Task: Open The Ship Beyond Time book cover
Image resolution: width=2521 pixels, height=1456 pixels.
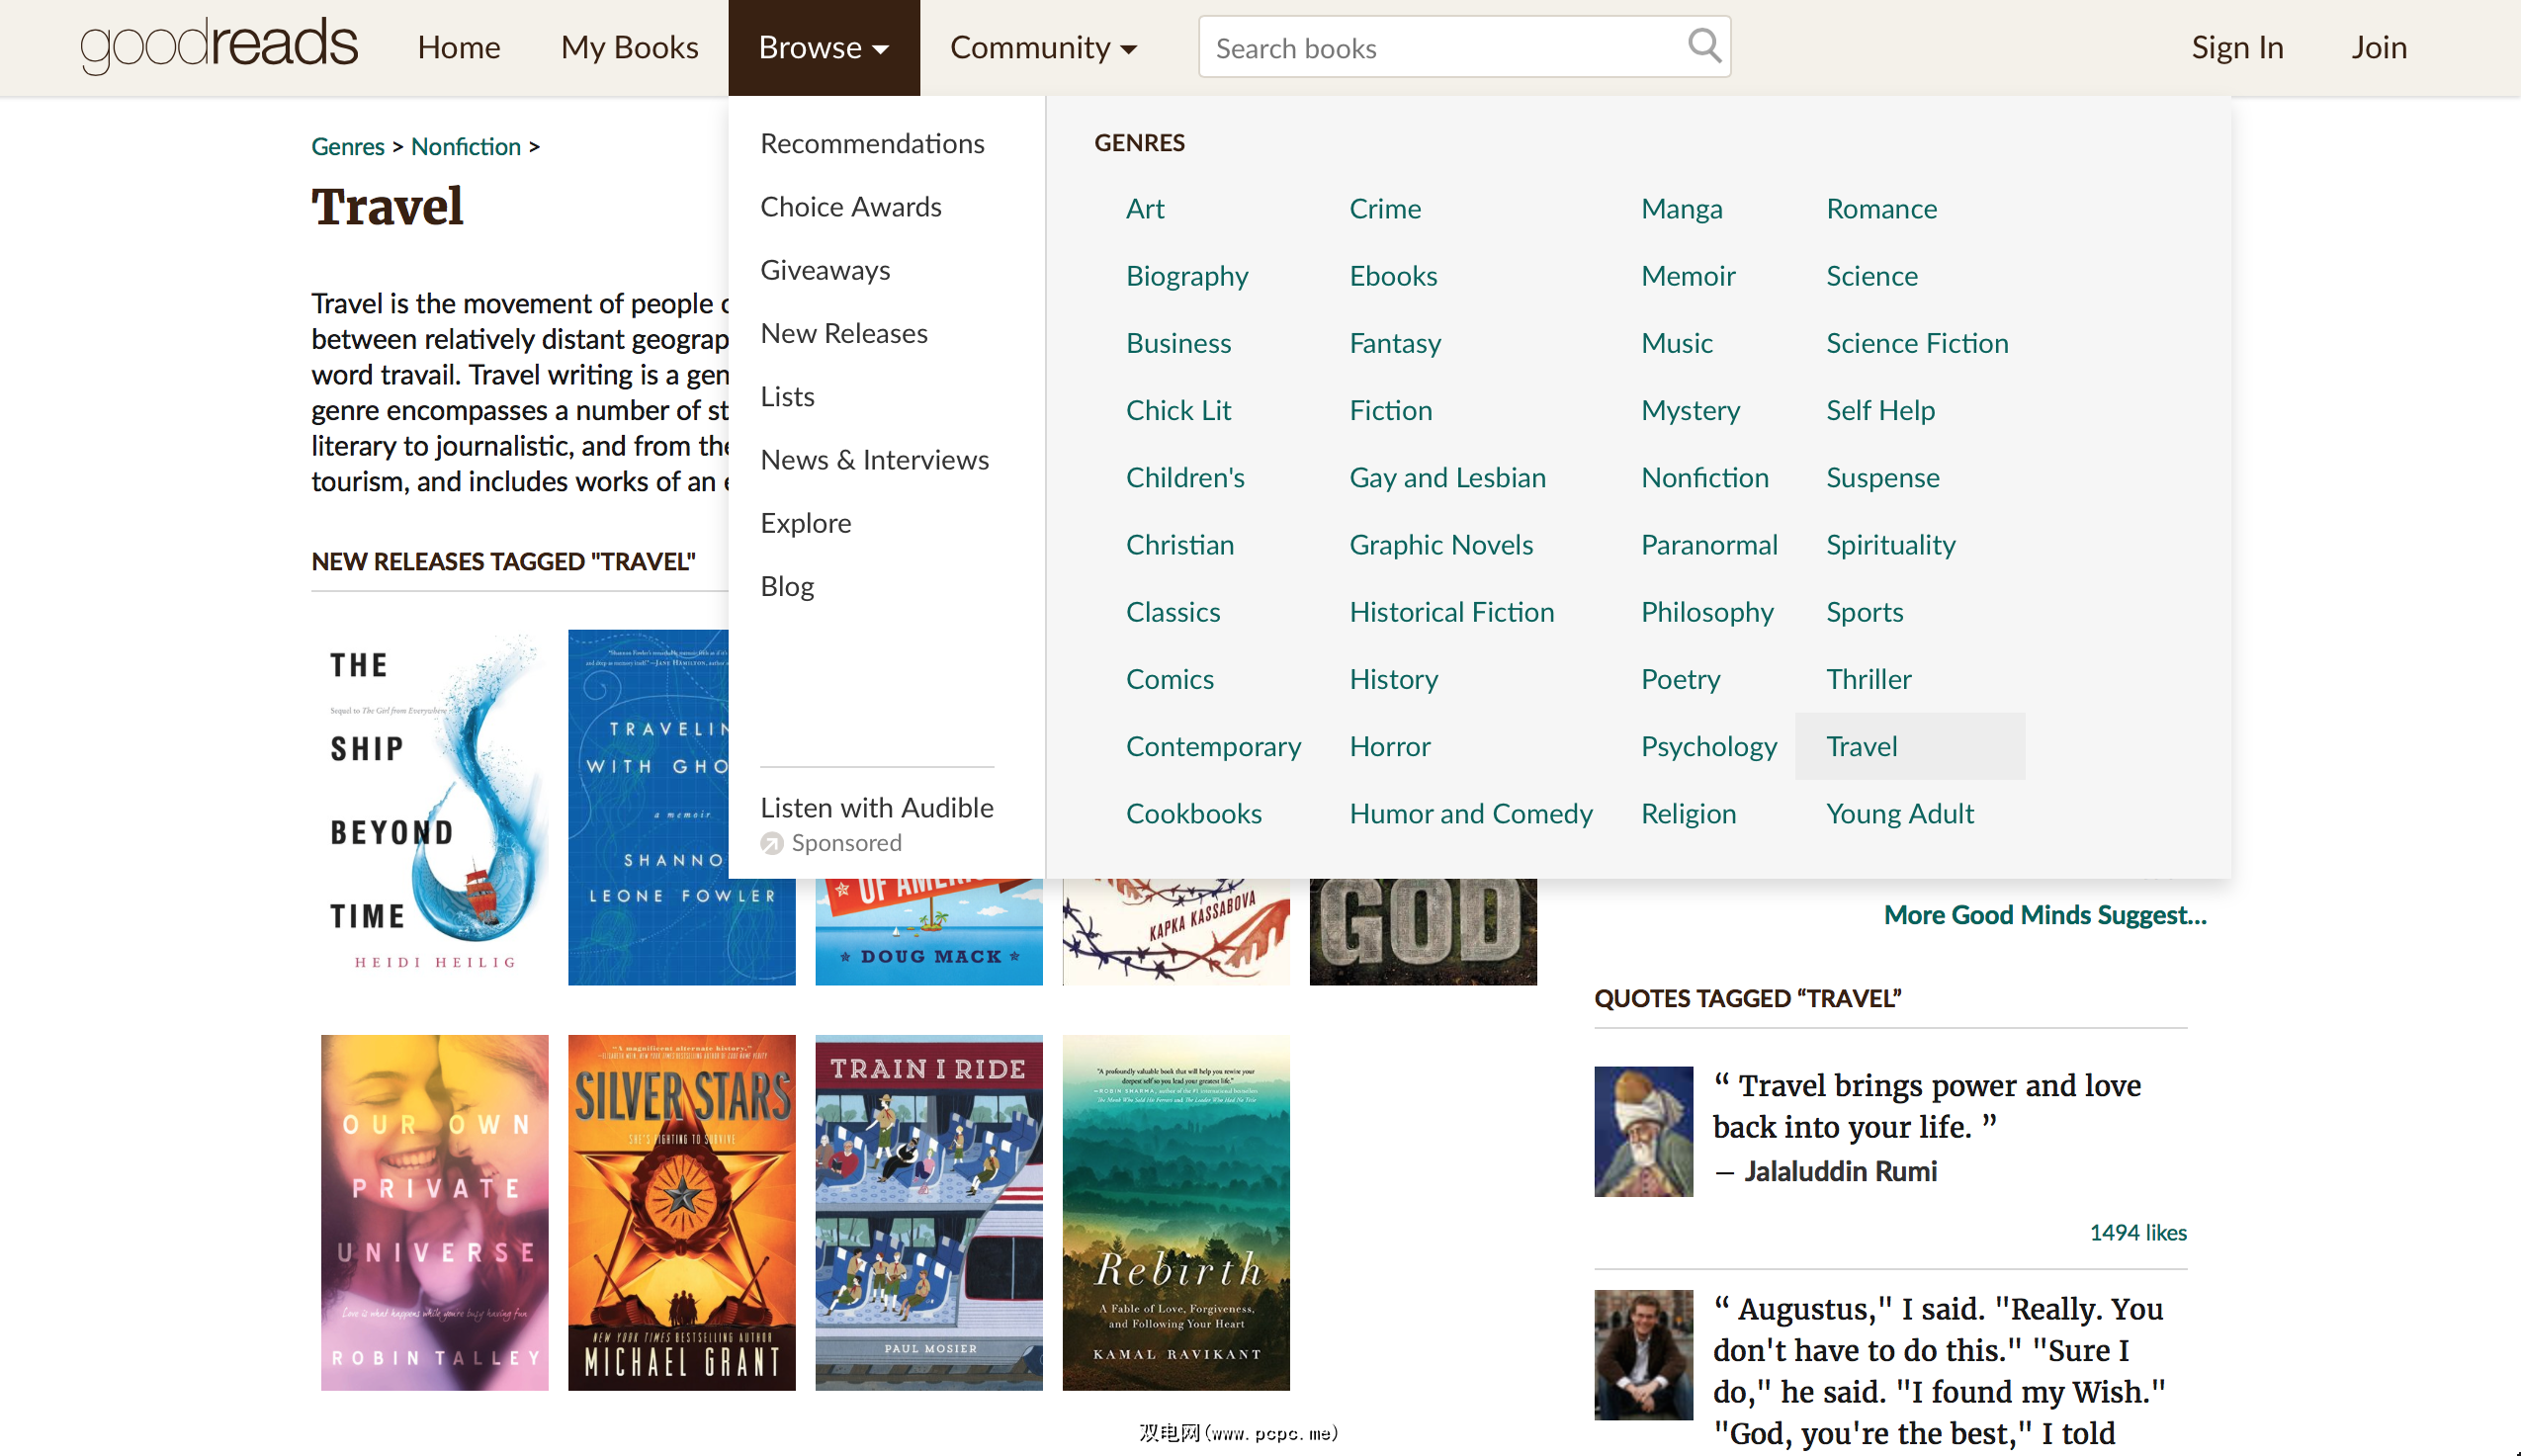Action: point(434,807)
